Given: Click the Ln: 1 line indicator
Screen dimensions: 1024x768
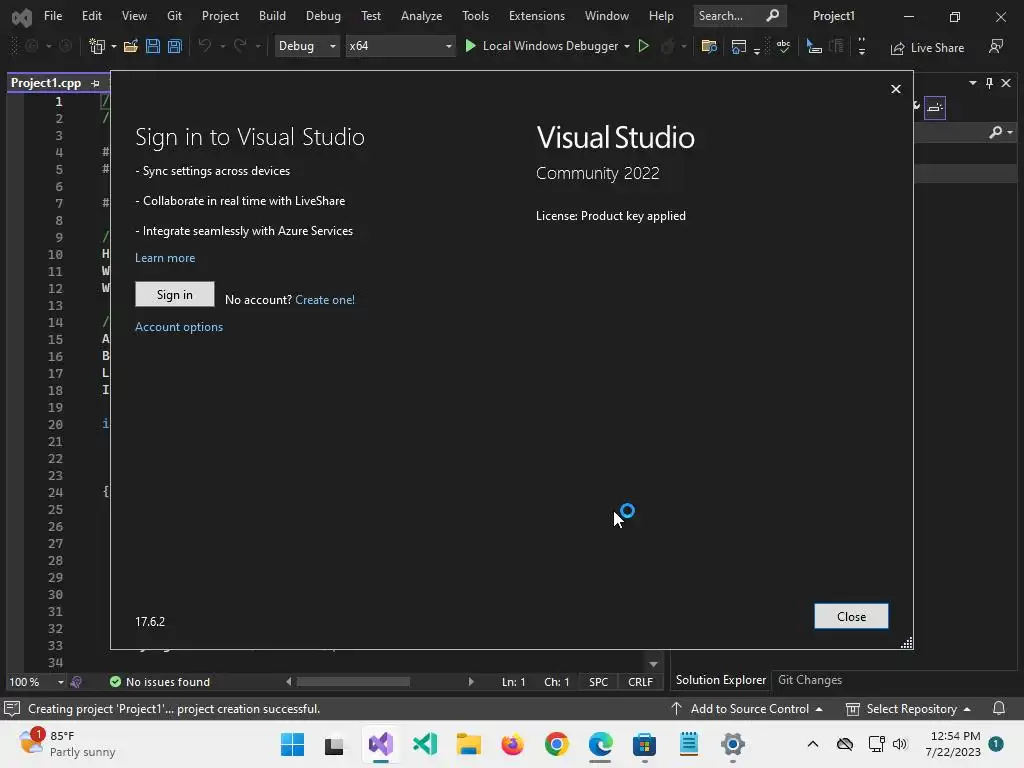Looking at the screenshot, I should click(513, 682).
